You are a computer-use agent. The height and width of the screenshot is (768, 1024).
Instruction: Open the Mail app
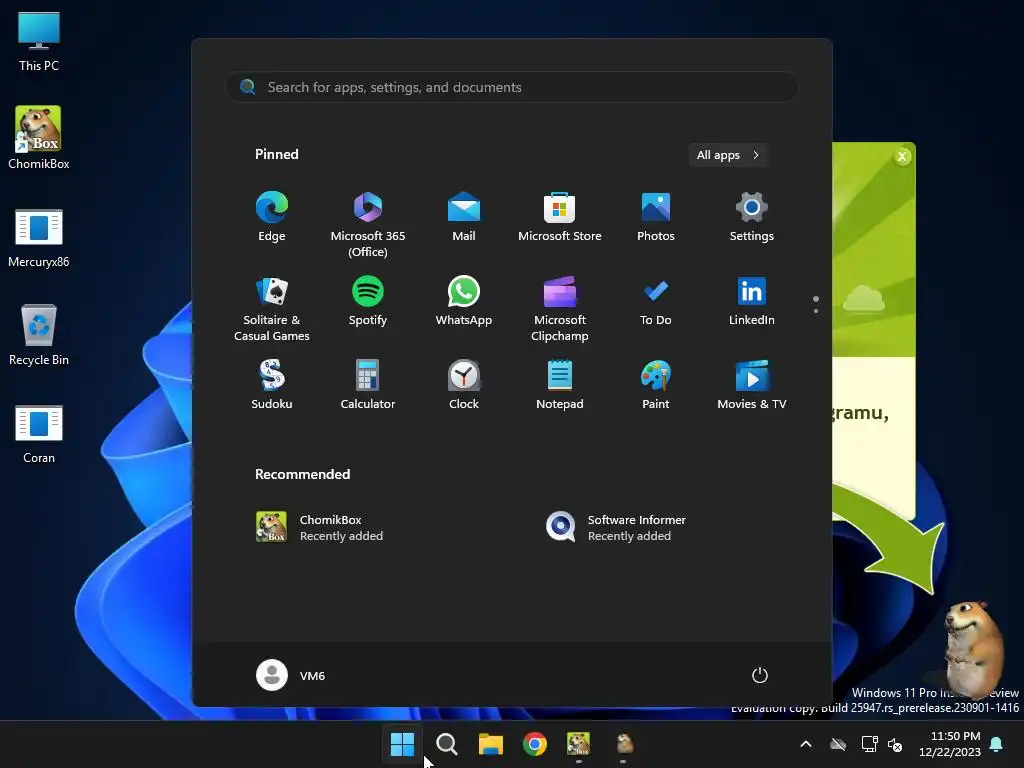[464, 217]
